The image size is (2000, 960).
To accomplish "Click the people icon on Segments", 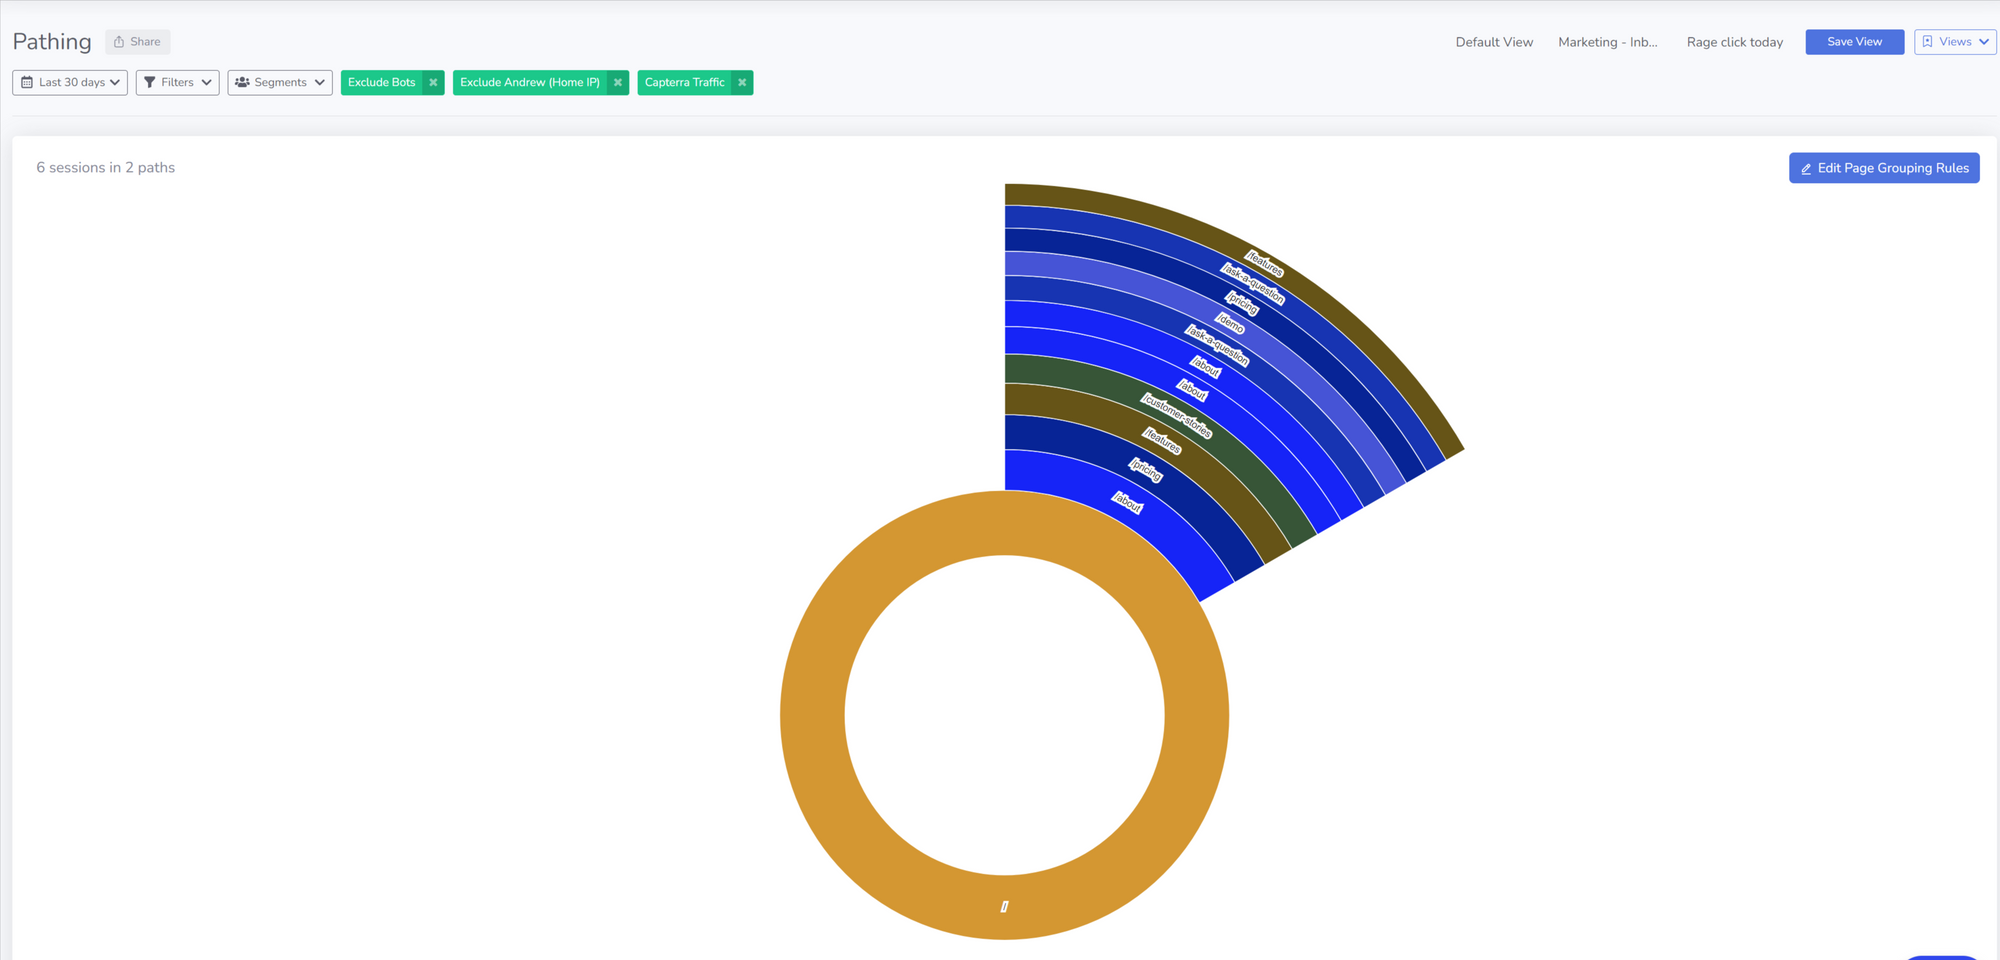I will coord(242,83).
